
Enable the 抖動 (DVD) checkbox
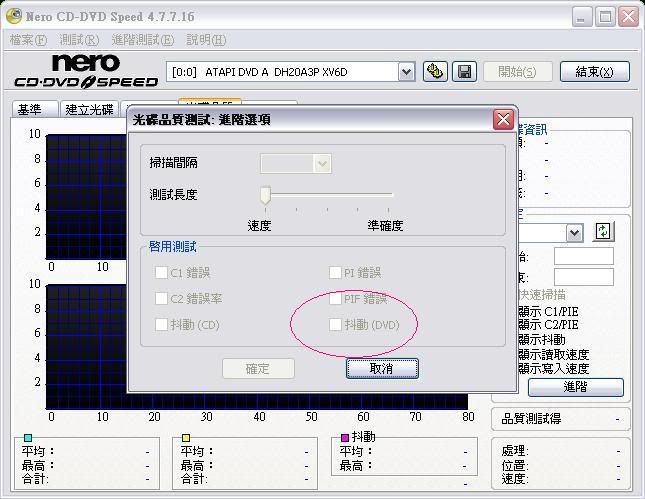coord(336,324)
